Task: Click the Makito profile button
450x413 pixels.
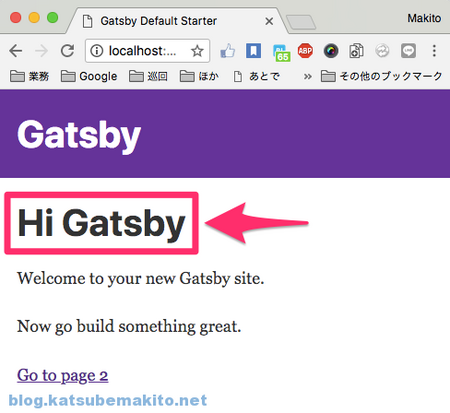Action: (x=424, y=18)
